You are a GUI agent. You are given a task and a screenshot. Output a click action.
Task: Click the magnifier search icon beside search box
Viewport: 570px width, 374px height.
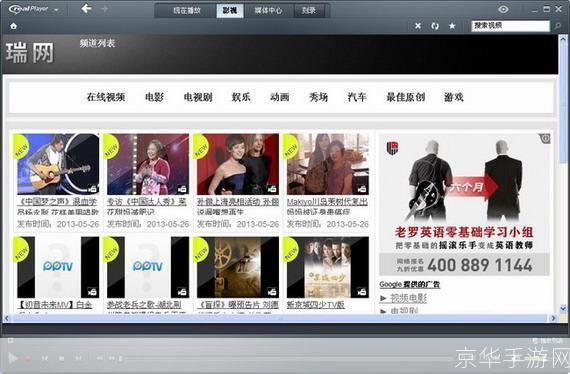(557, 26)
